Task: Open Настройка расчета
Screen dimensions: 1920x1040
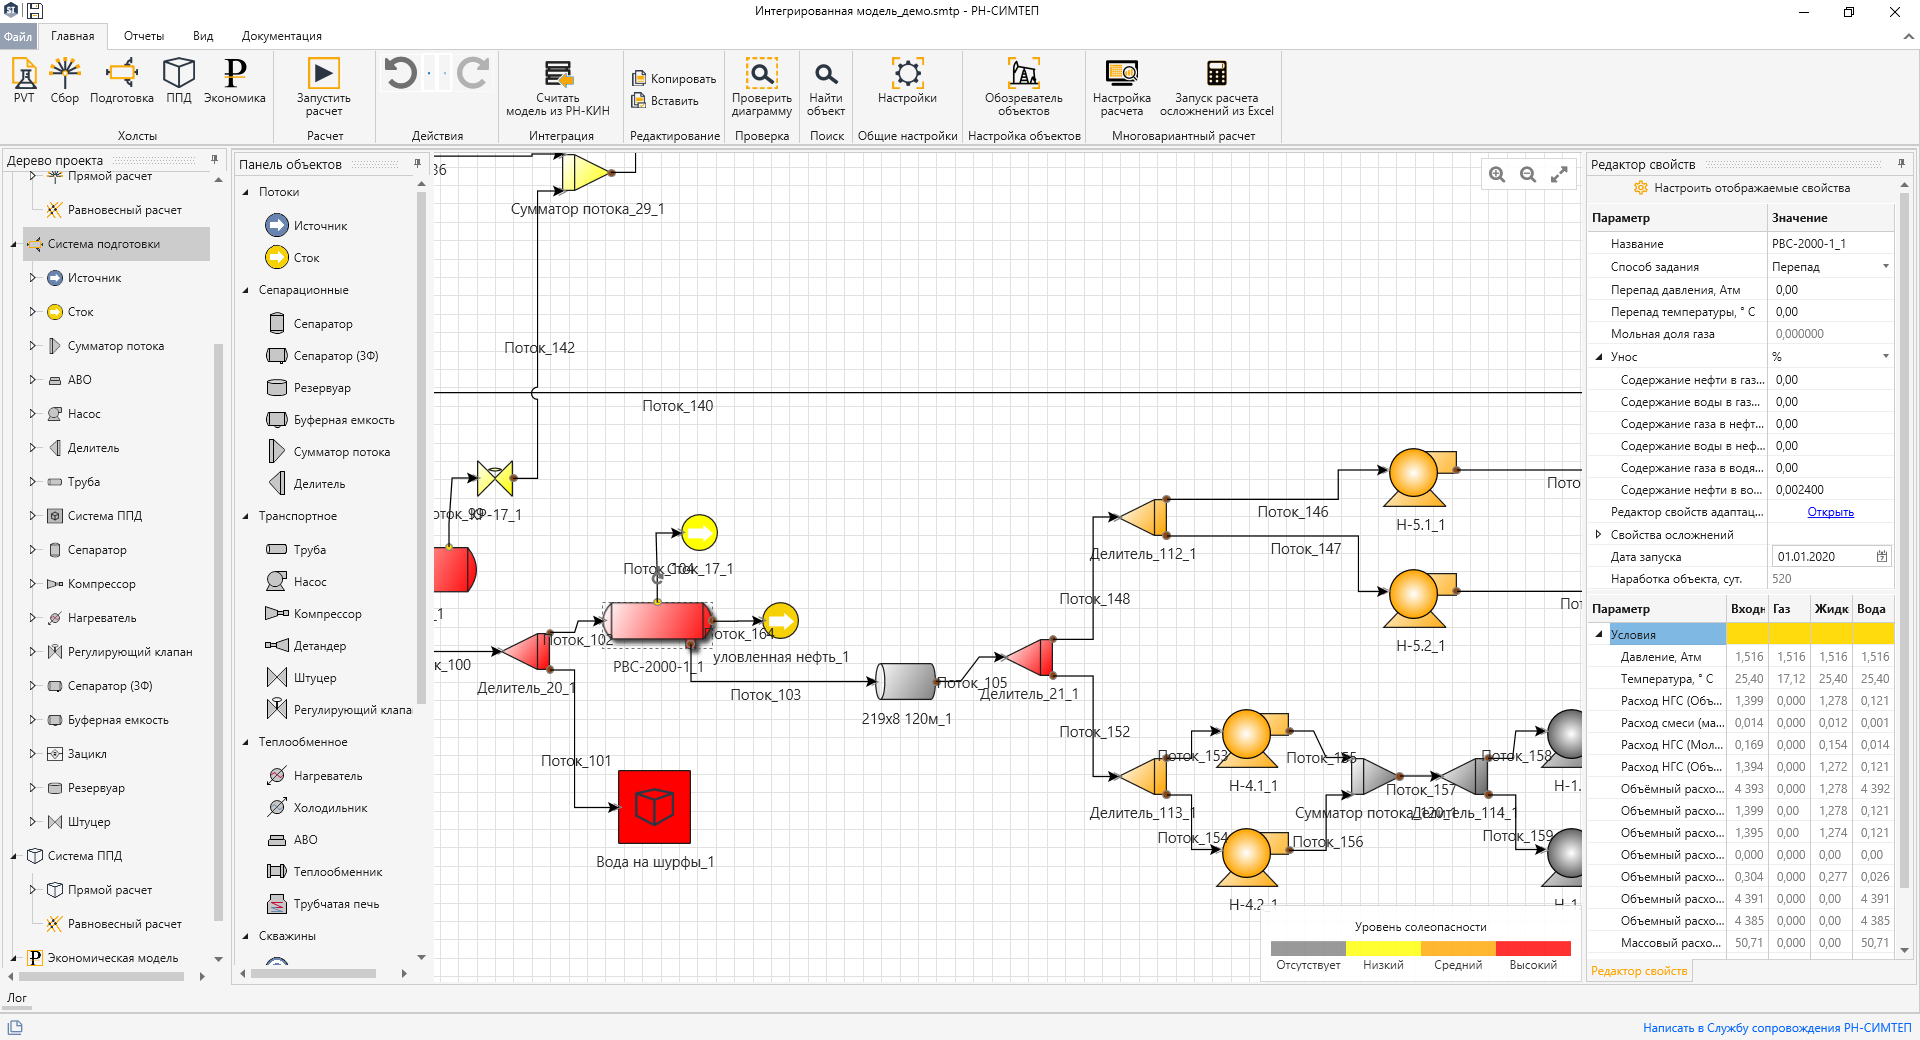Action: tap(1122, 87)
